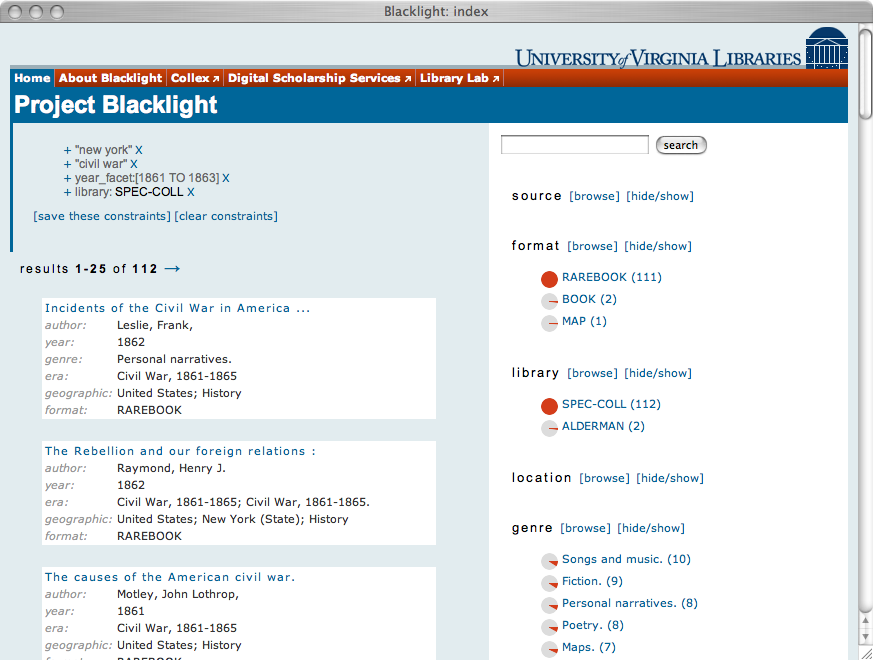Remove the library SPEC-COLL constraint
The image size is (873, 660).
tap(190, 192)
